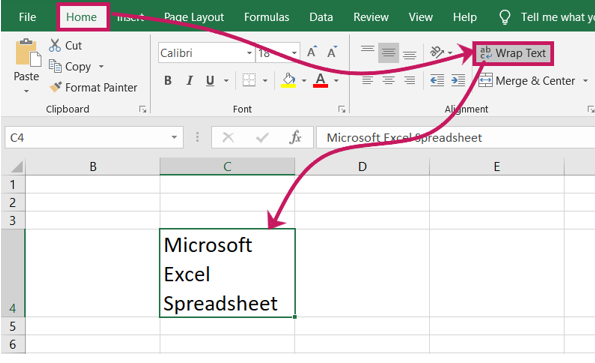
Task: Decrease font size with smaller A
Action: (332, 52)
